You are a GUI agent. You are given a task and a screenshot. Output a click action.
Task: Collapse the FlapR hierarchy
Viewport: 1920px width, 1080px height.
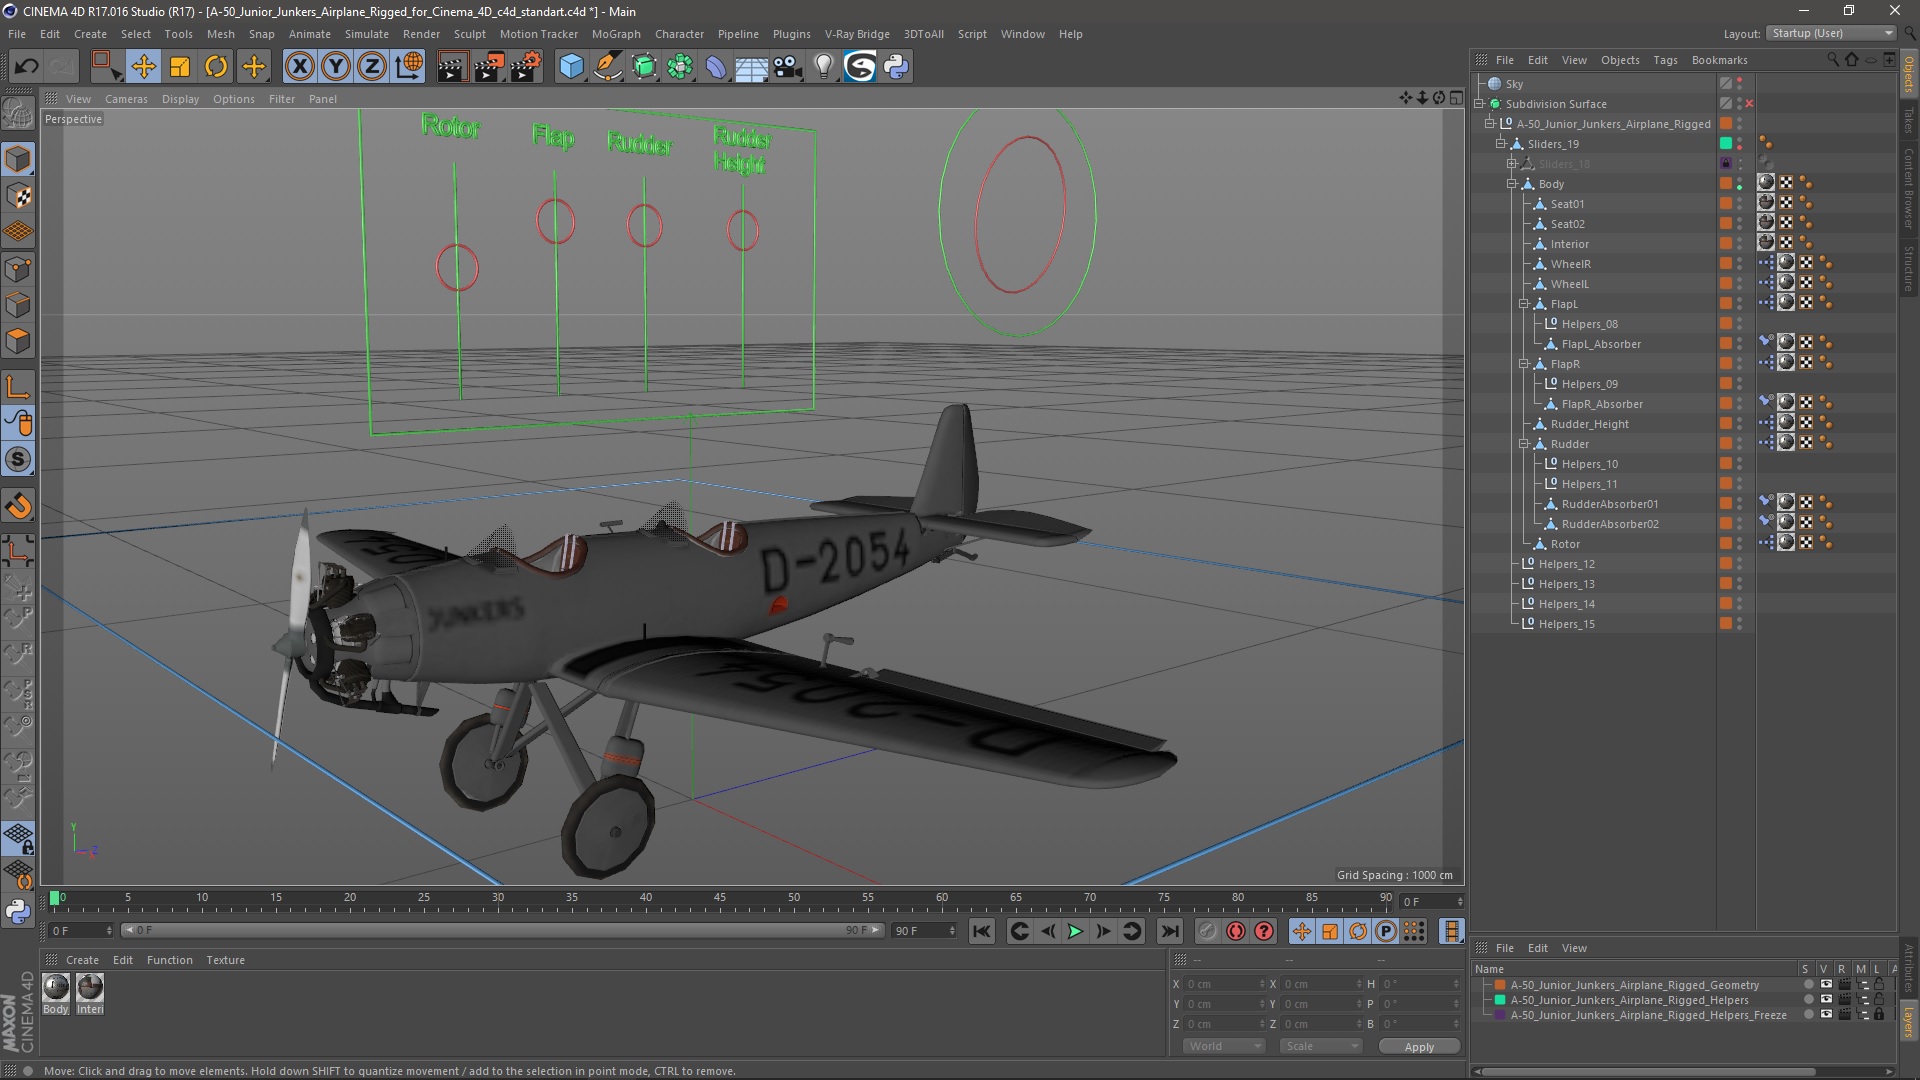coord(1524,364)
